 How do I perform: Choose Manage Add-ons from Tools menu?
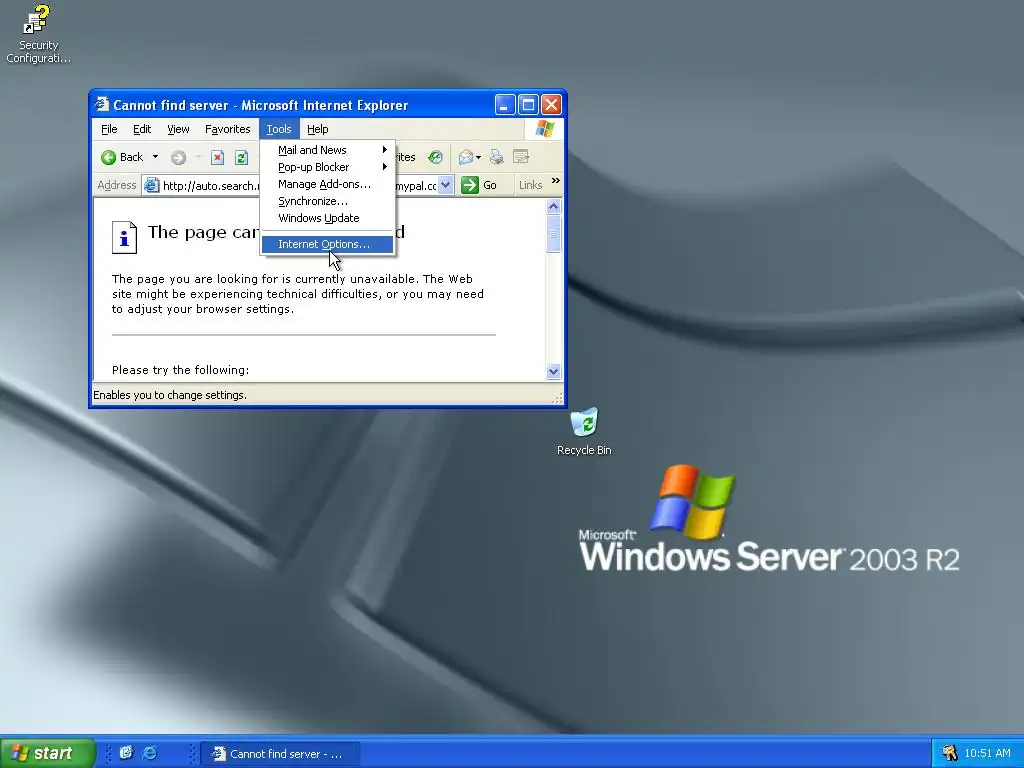click(327, 184)
